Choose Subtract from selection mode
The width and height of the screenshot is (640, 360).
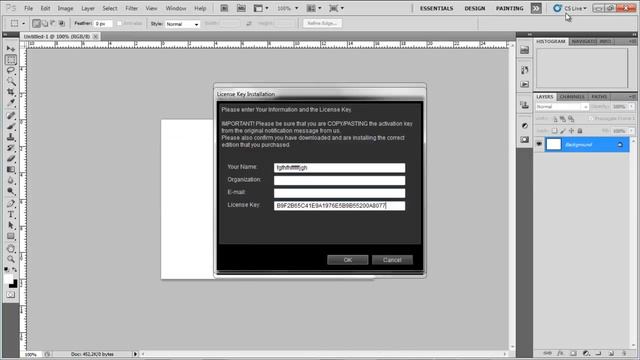(53, 24)
